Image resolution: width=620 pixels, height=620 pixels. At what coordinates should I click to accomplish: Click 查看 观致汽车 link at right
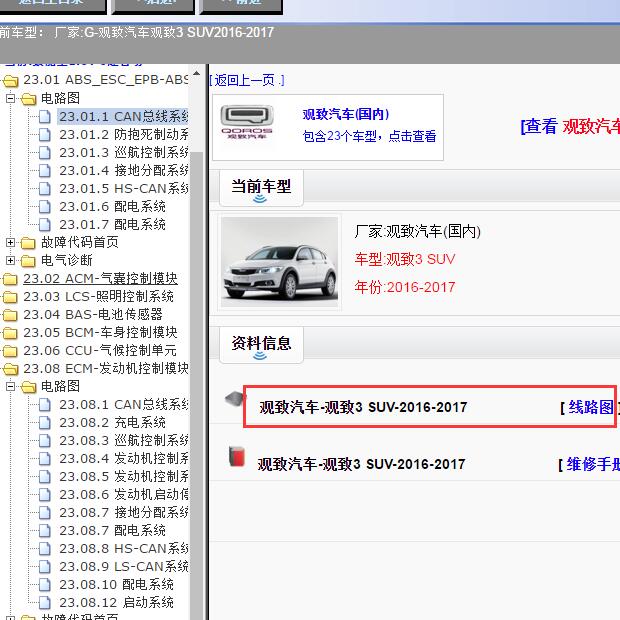pyautogui.click(x=570, y=127)
